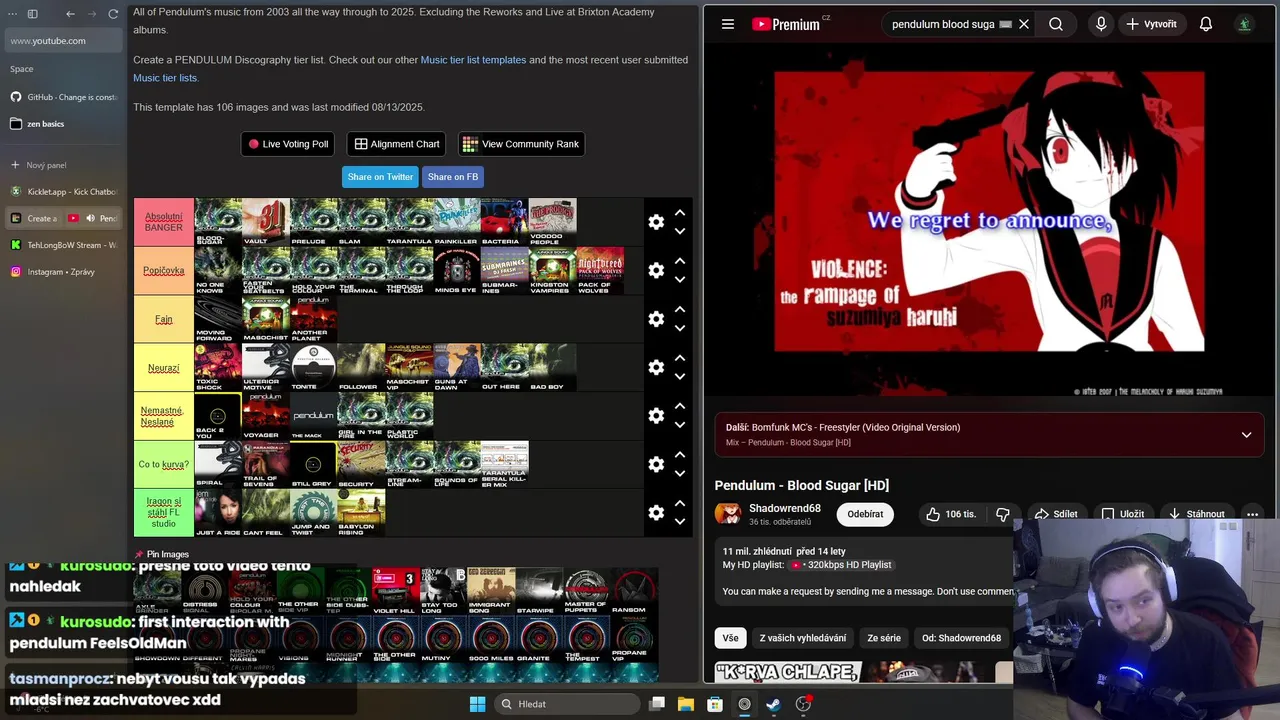The width and height of the screenshot is (1280, 720).
Task: Move Neurazí tier down one row
Action: pos(680,377)
